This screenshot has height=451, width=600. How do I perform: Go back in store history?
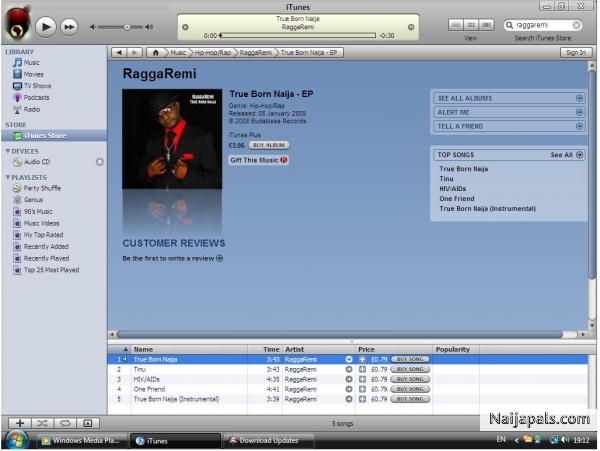click(119, 53)
